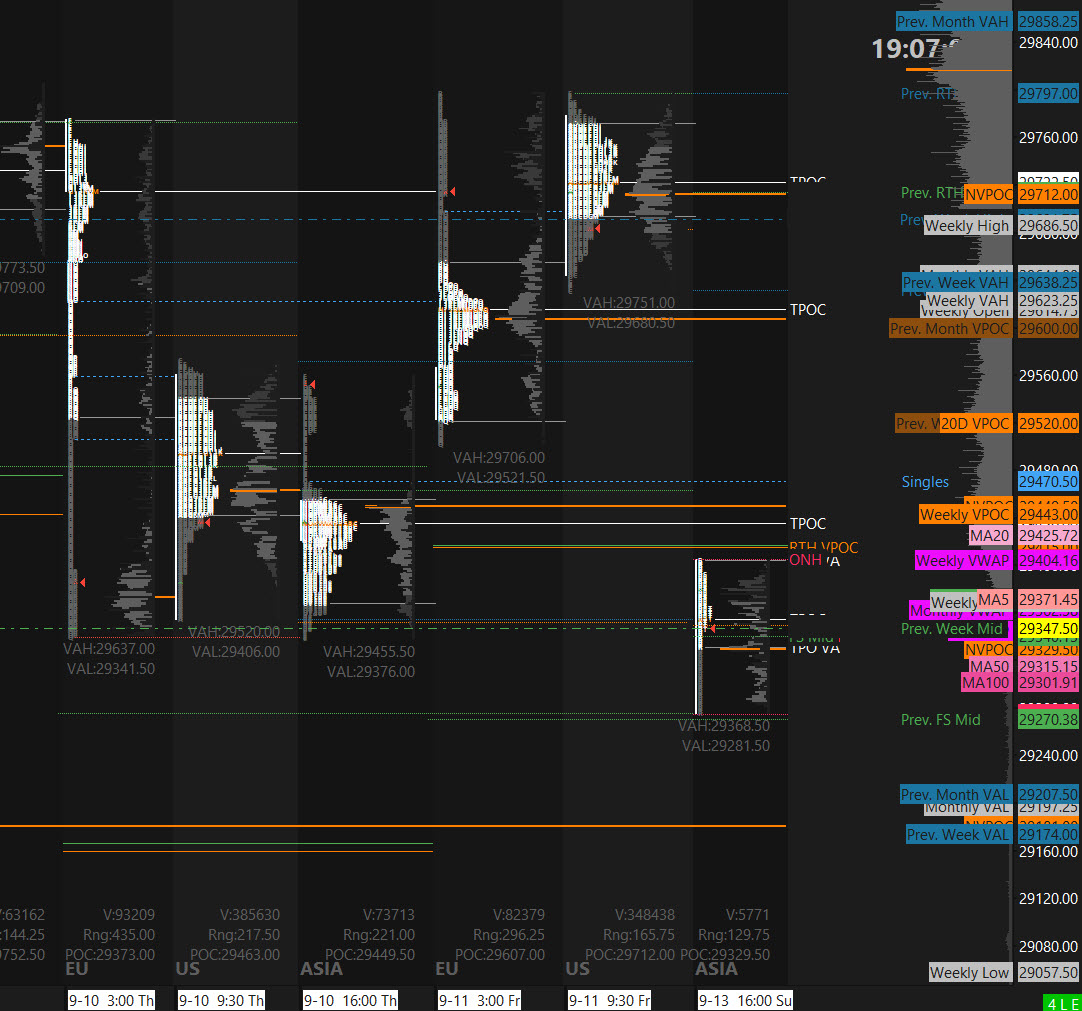Click the Singles 29470.50 level label
The image size is (1082, 1011).
coord(1048,481)
